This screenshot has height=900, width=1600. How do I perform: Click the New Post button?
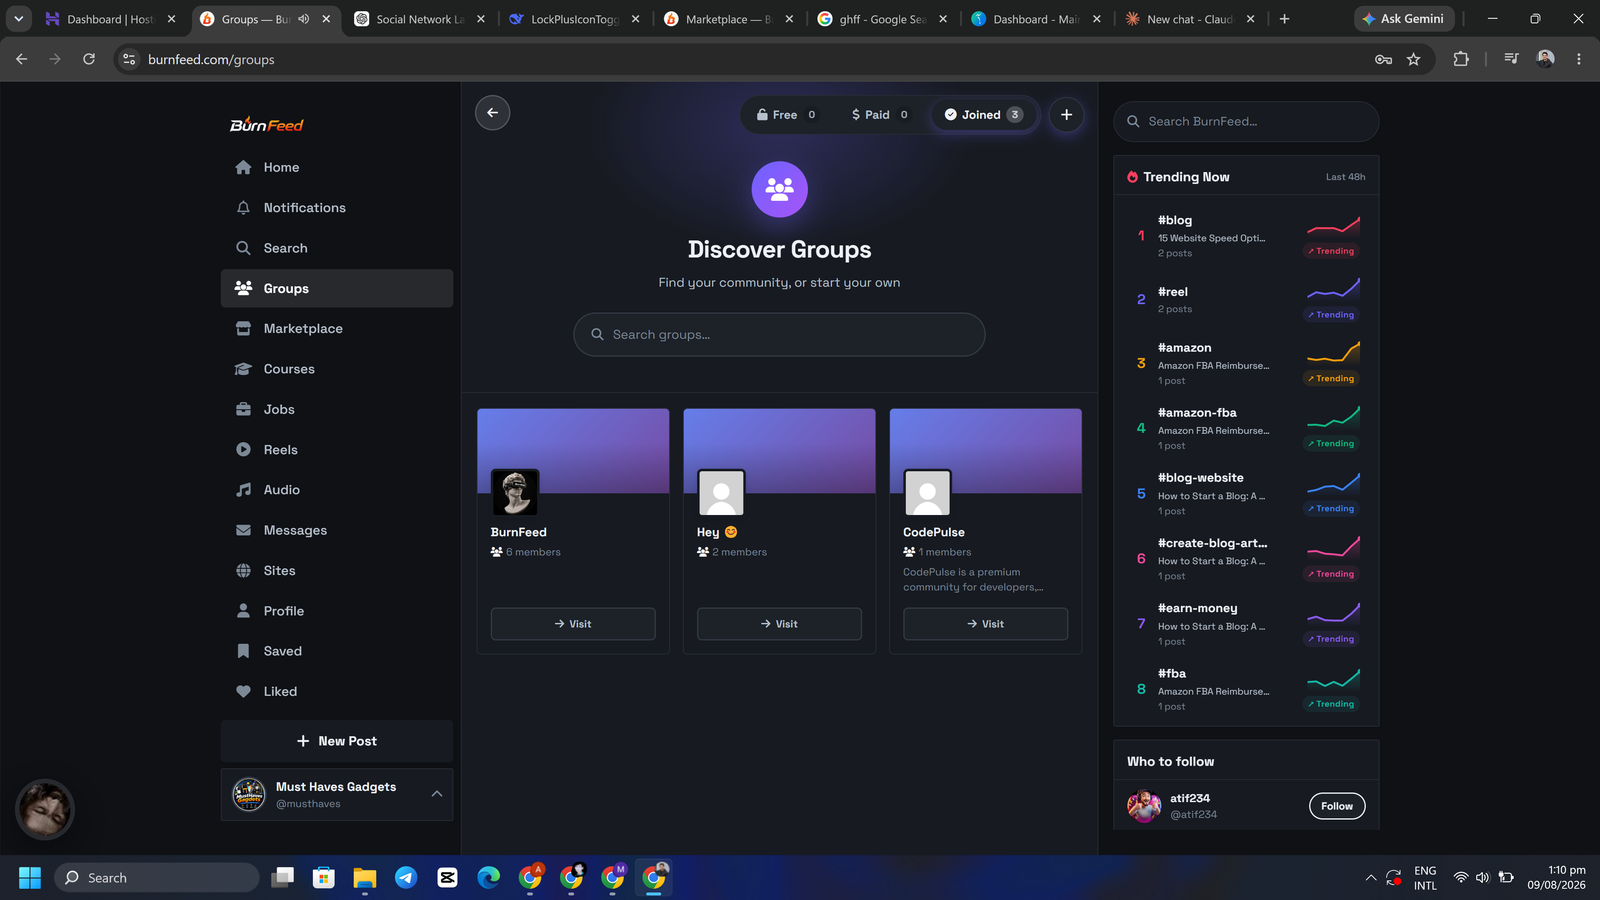click(x=337, y=741)
